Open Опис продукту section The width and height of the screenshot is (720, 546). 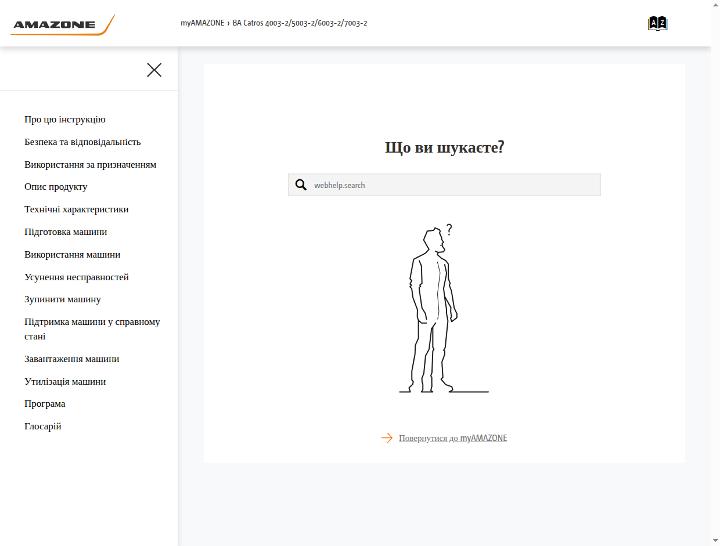(x=56, y=187)
